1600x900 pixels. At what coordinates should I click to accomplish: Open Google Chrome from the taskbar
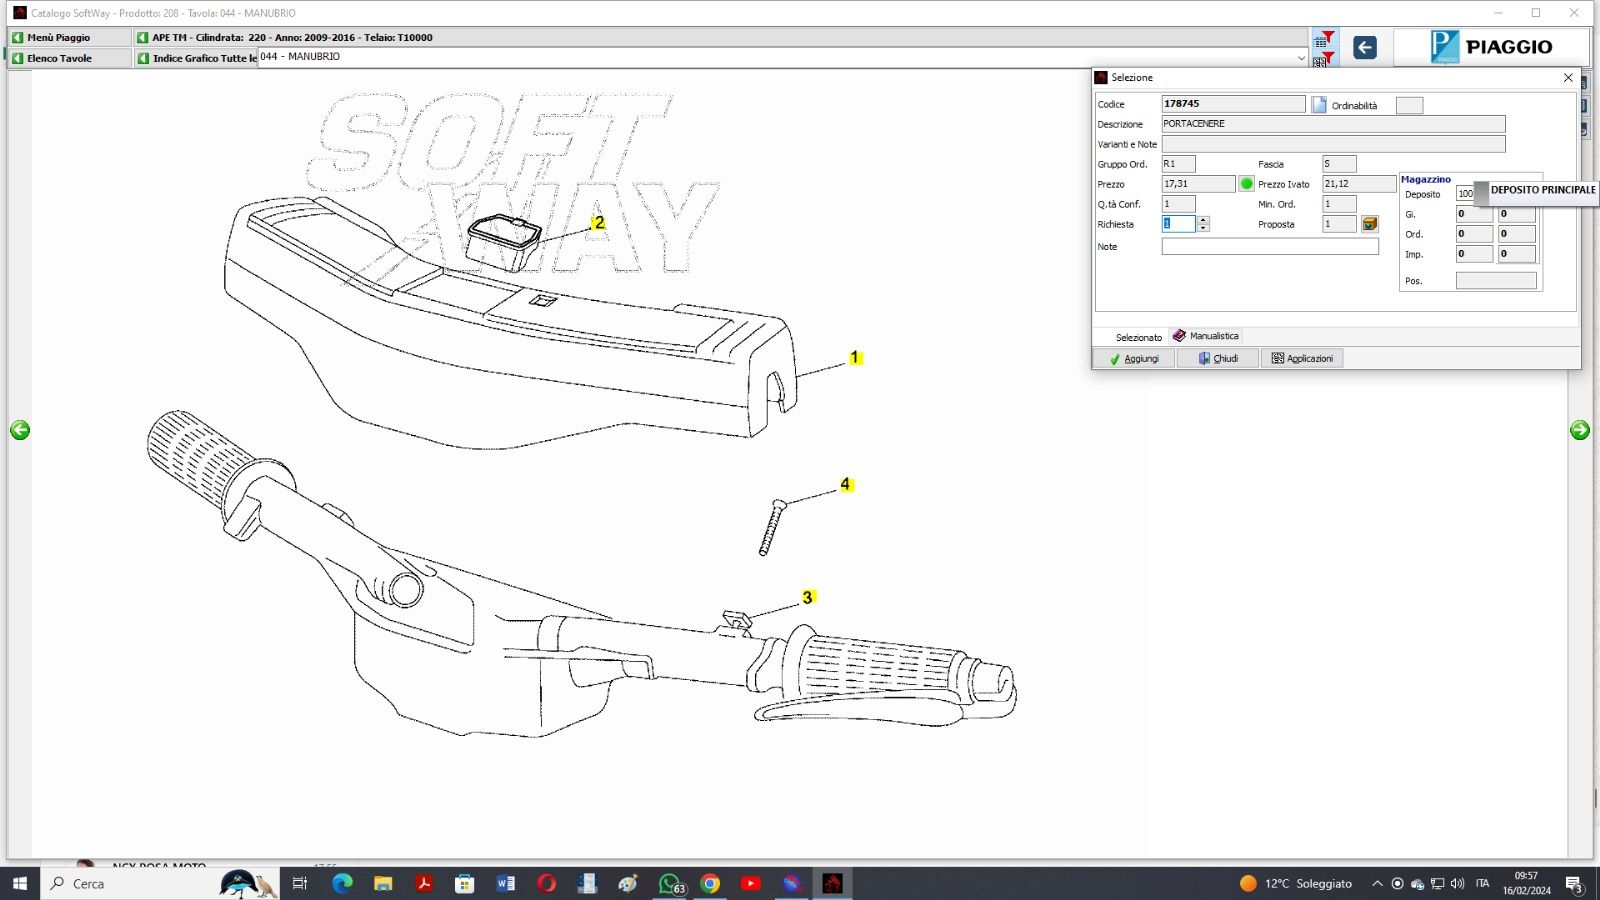point(710,883)
